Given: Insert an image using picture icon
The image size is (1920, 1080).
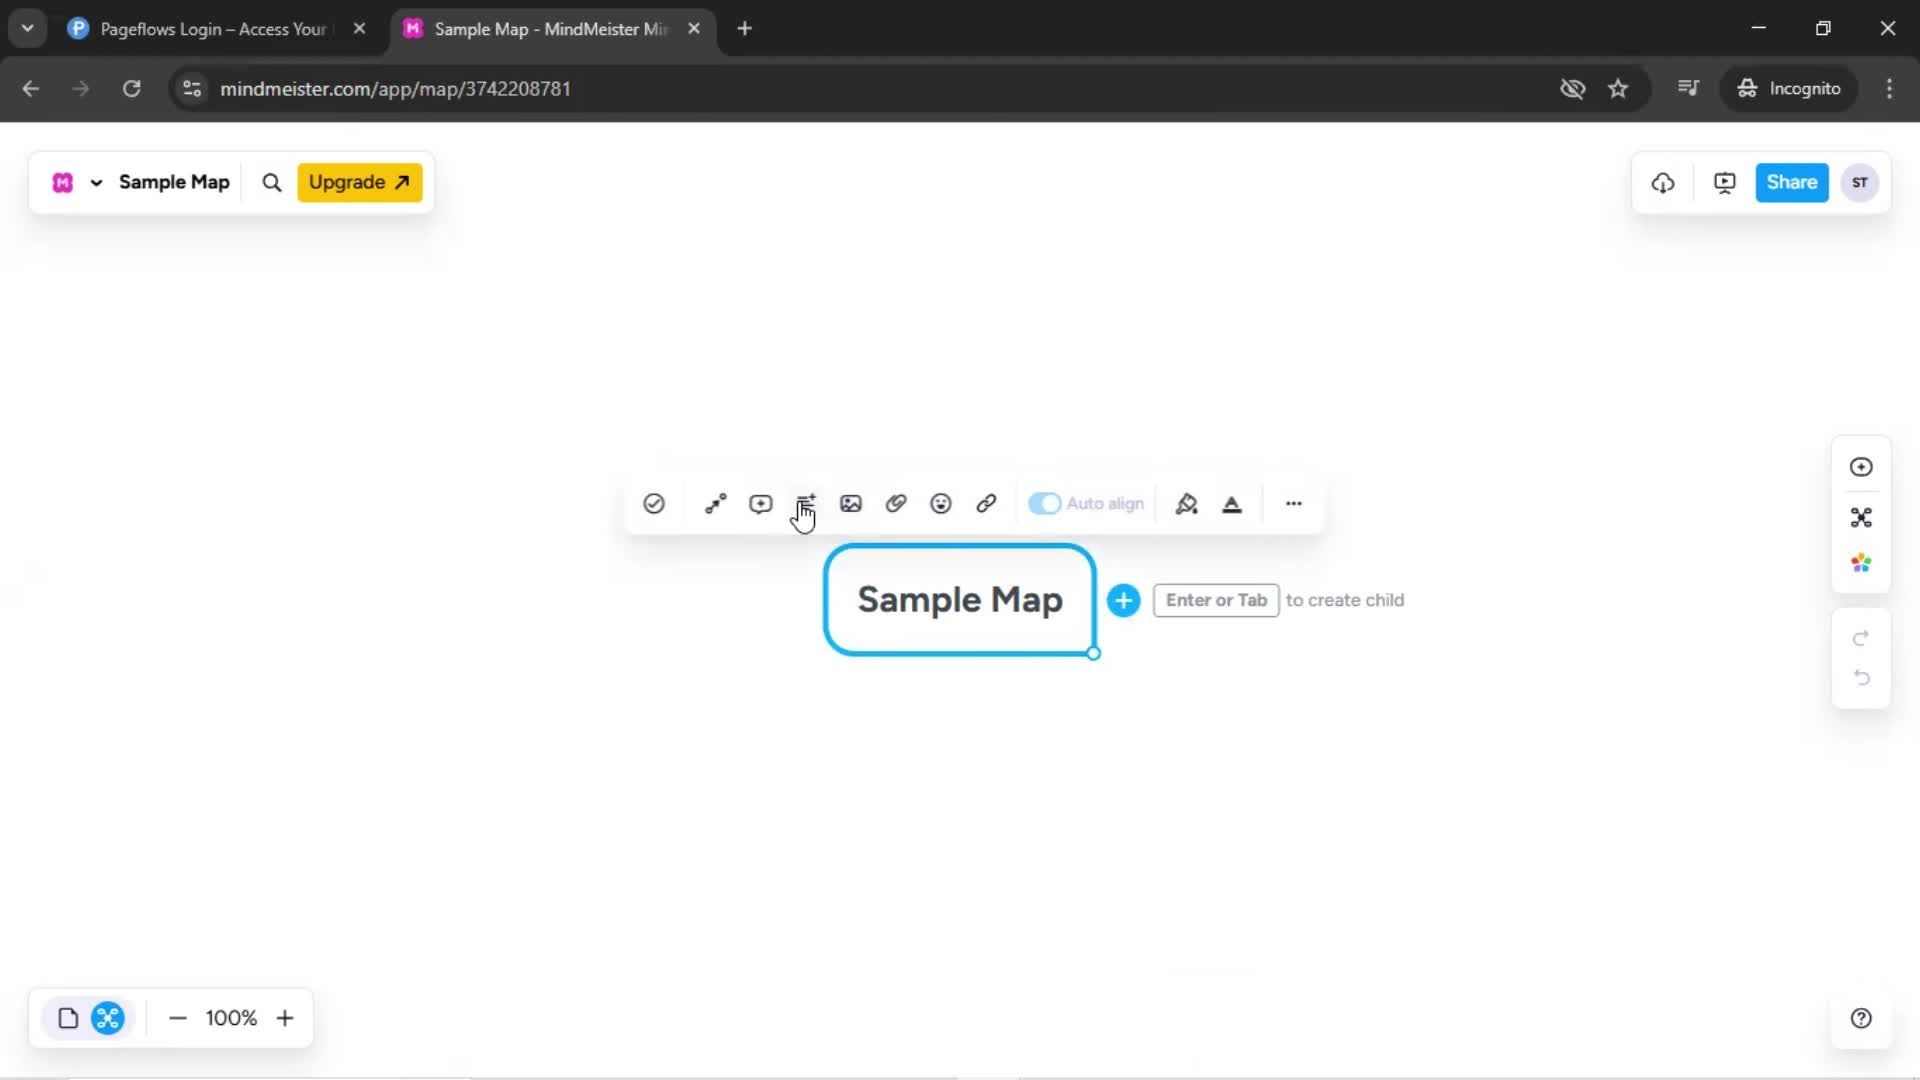Looking at the screenshot, I should click(x=851, y=503).
